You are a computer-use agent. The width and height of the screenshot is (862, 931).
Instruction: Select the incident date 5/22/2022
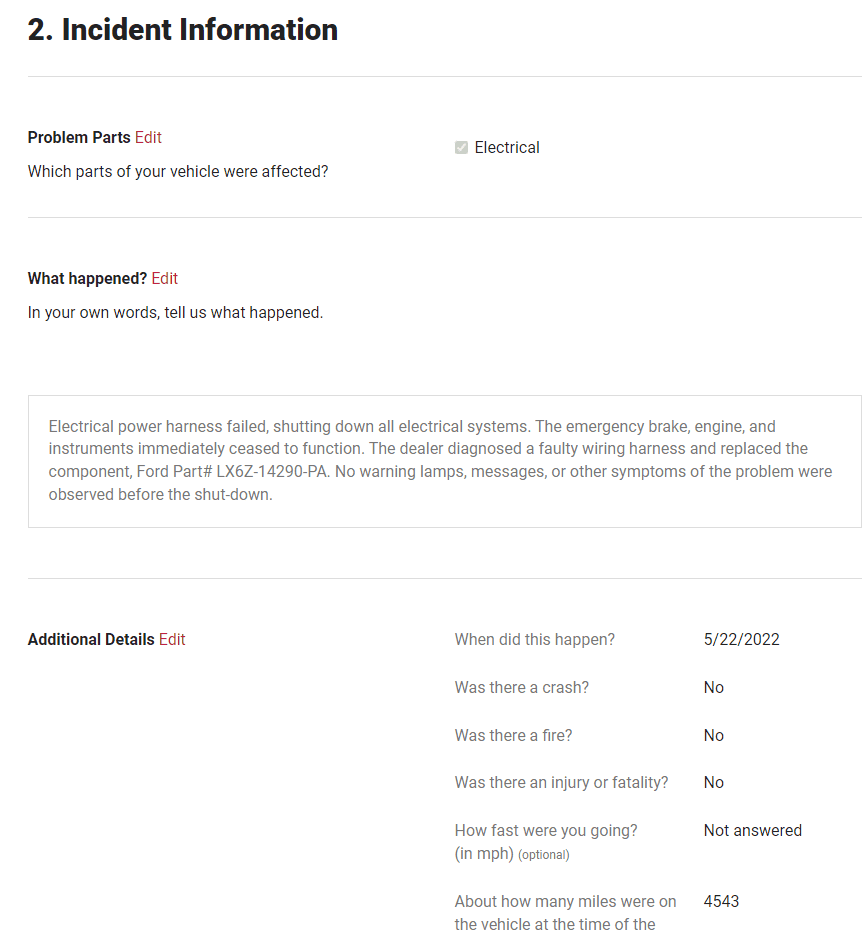741,639
